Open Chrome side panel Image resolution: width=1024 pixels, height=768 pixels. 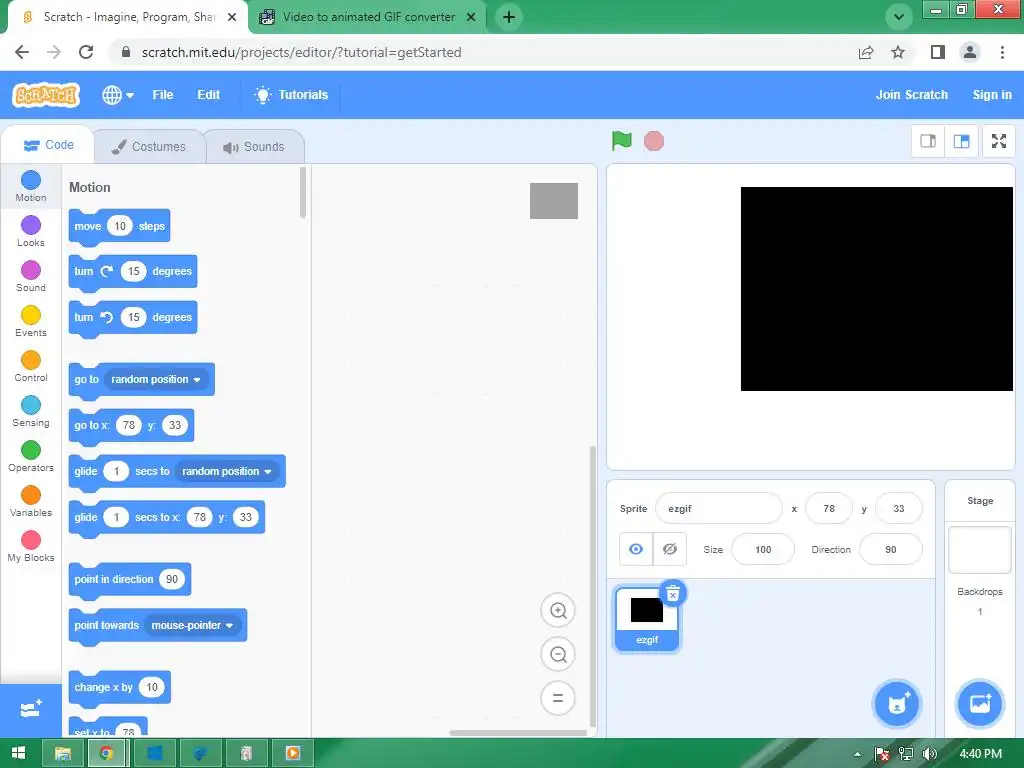click(x=938, y=52)
